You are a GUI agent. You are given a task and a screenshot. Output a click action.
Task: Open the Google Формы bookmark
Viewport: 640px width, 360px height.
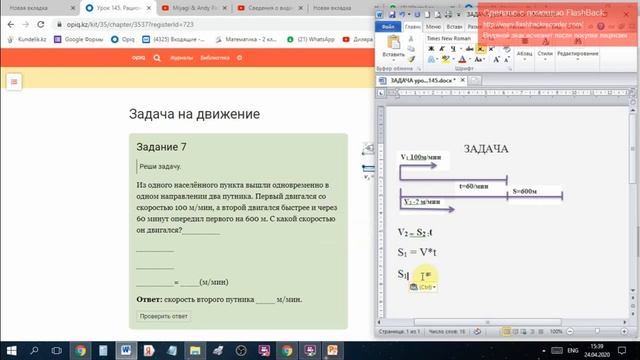(79, 40)
